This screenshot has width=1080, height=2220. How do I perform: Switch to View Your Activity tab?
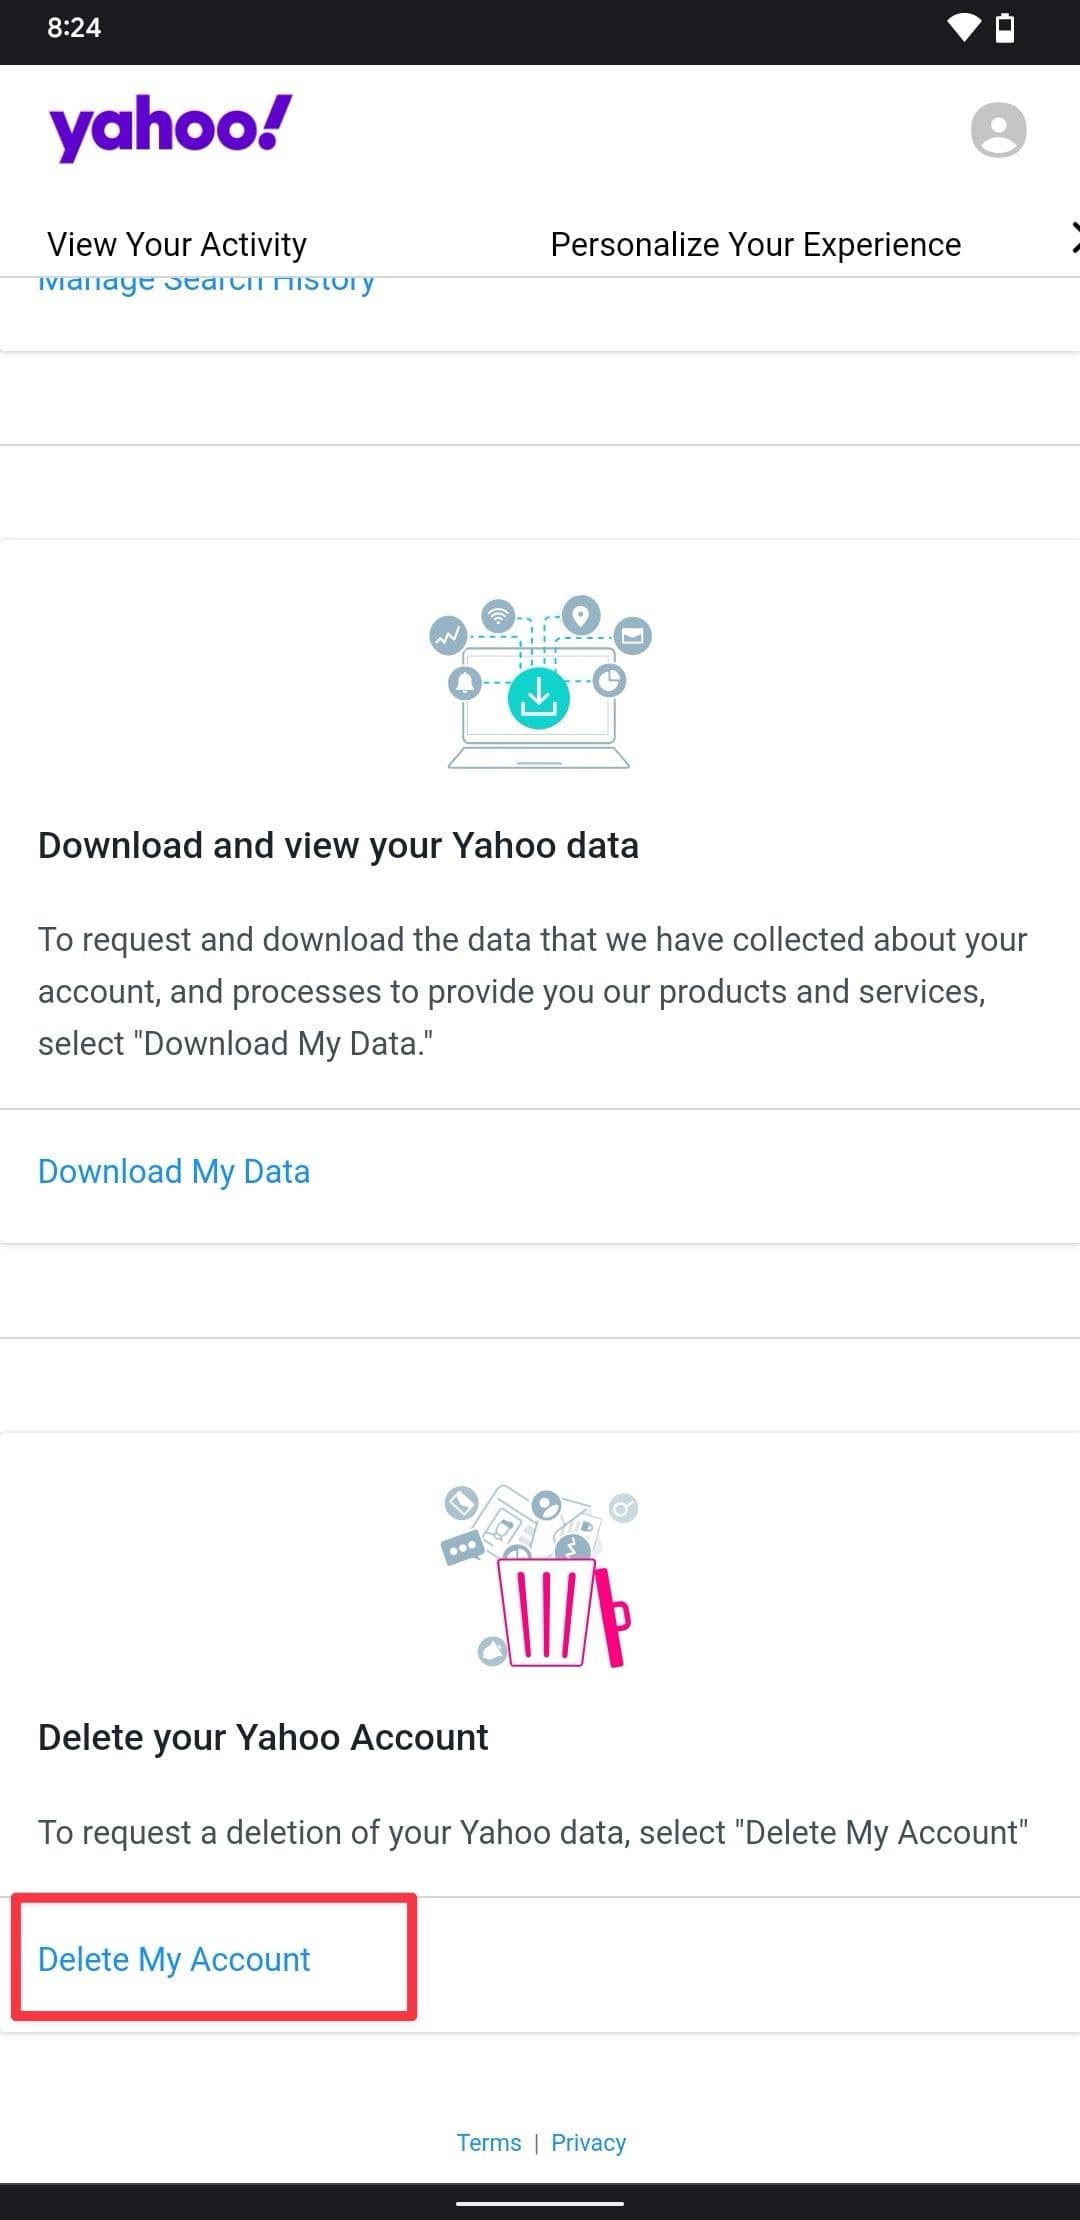click(177, 244)
